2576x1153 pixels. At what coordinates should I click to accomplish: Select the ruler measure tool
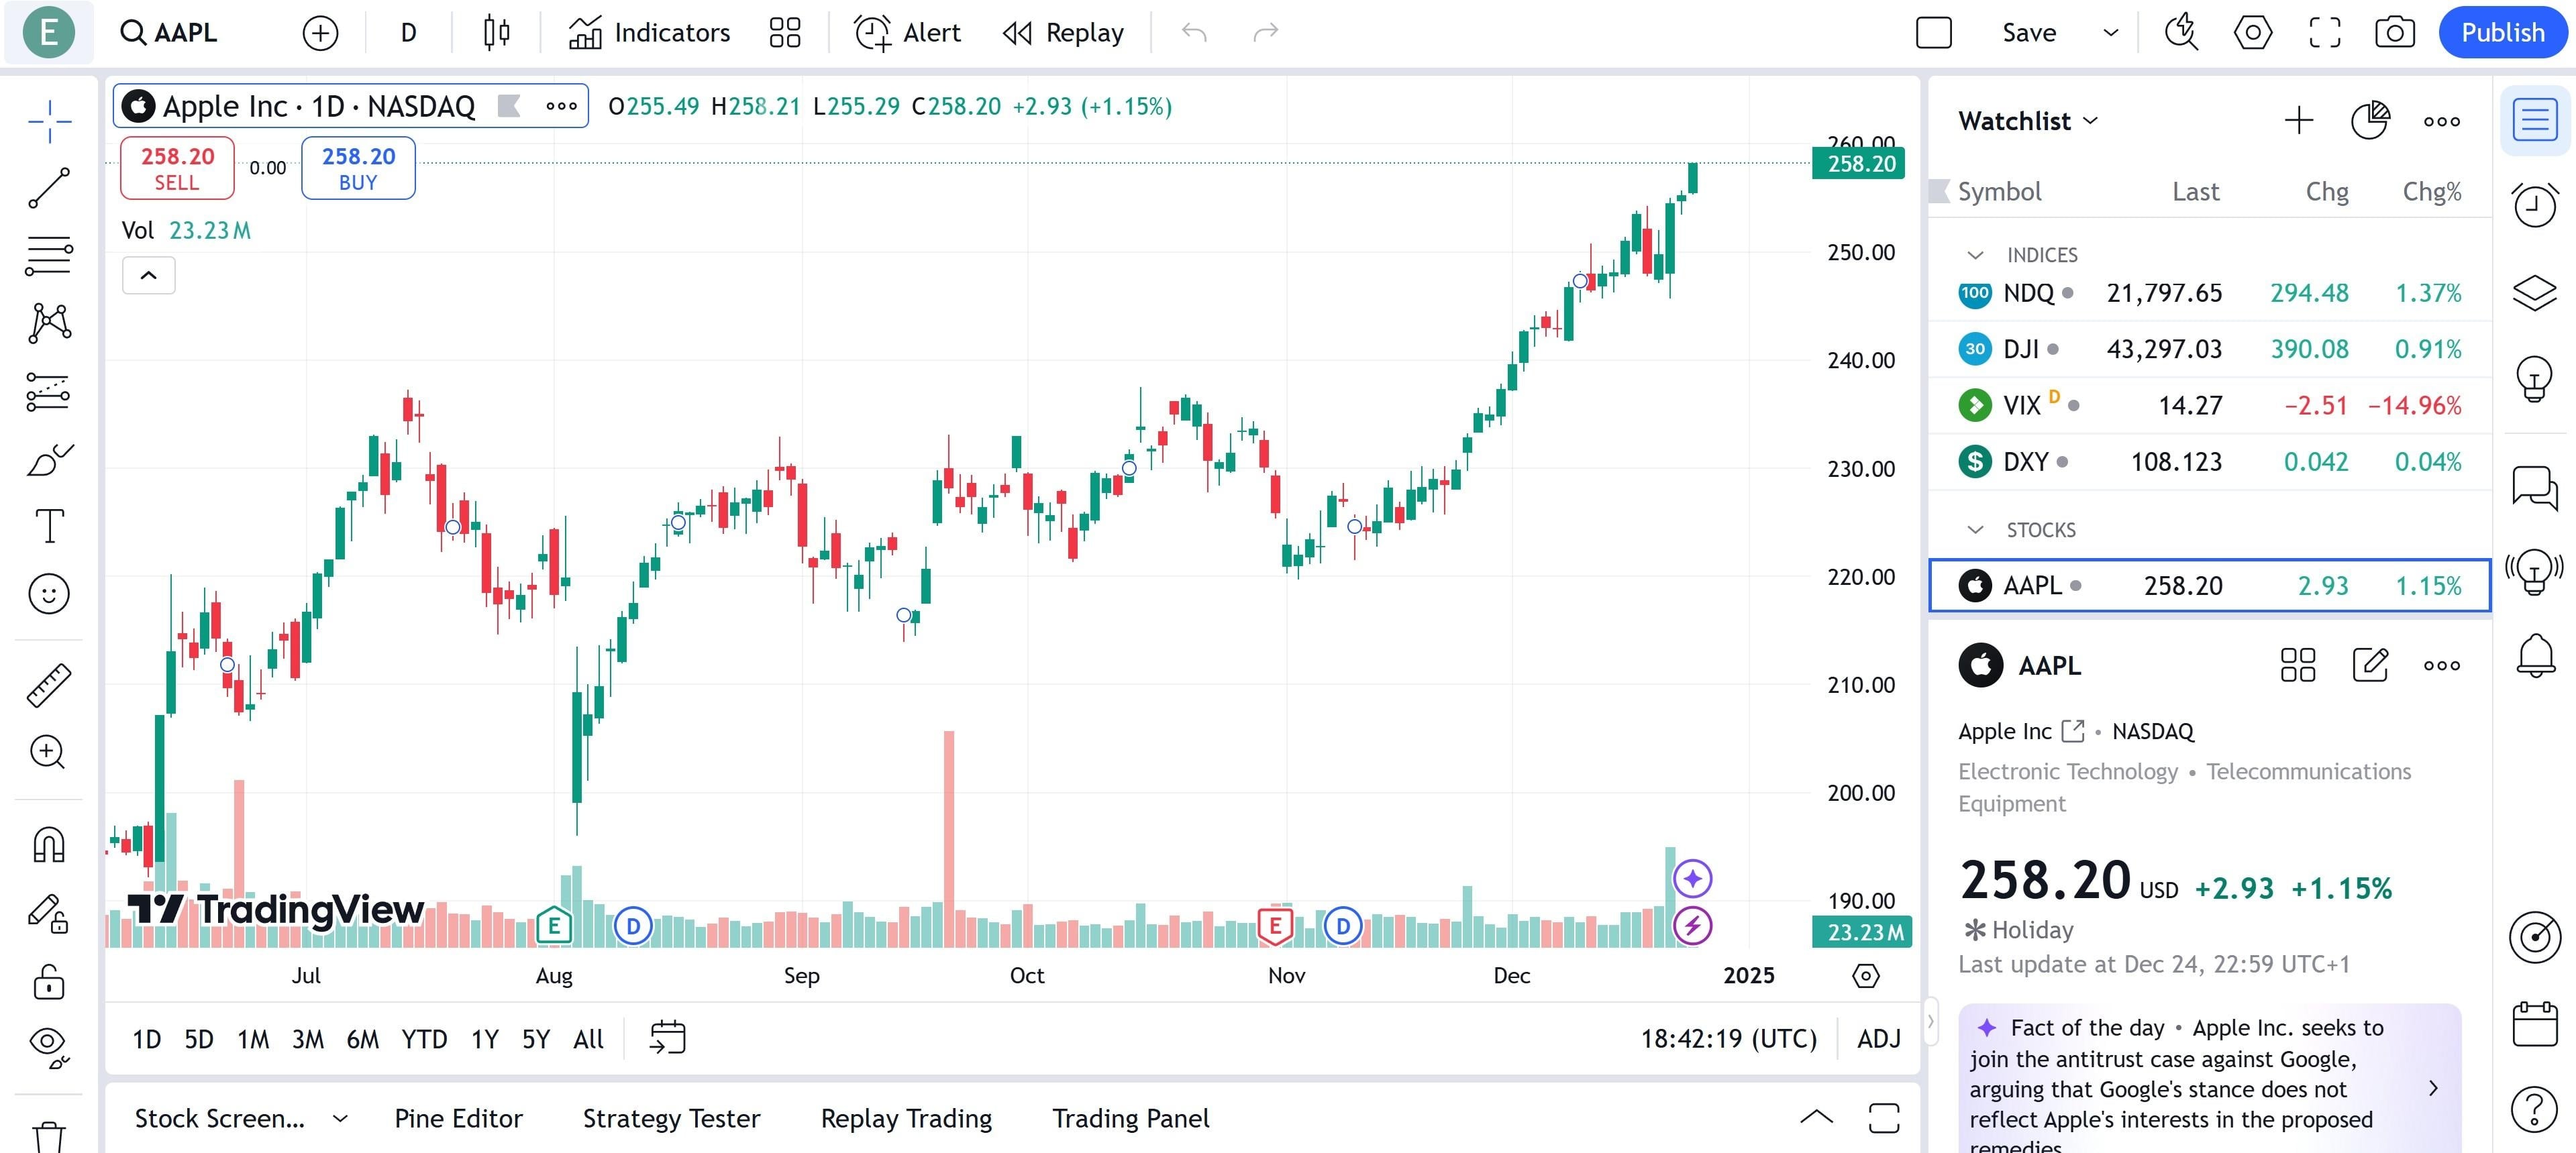[x=49, y=686]
